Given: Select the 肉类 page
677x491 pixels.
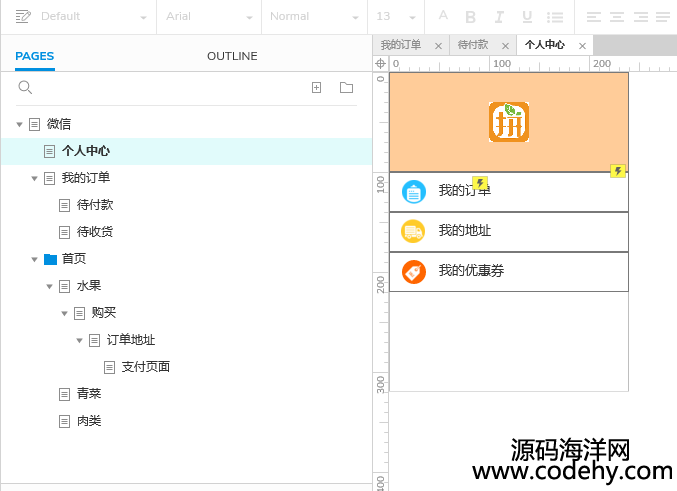Looking at the screenshot, I should (x=89, y=421).
